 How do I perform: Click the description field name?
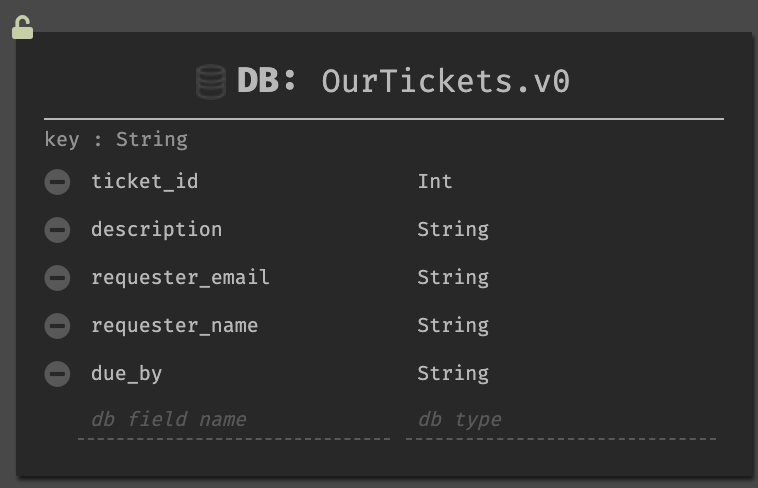tap(157, 230)
